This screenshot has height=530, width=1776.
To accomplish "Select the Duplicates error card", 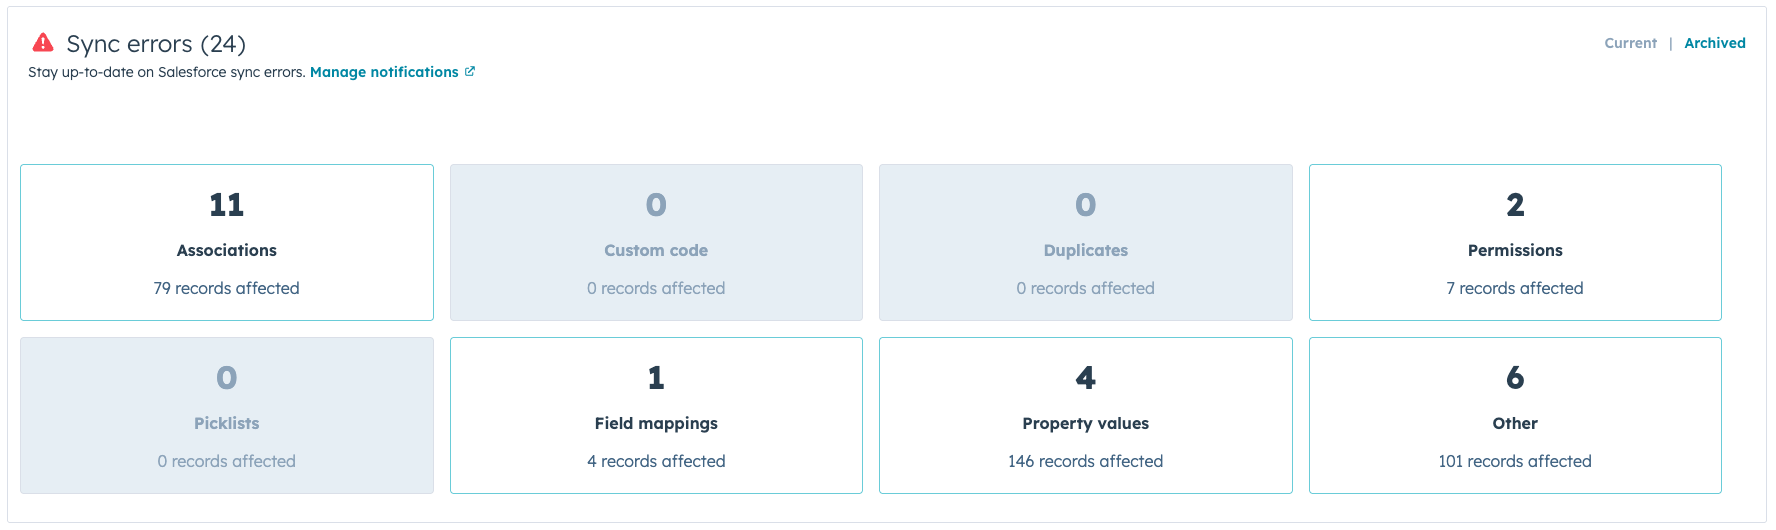I will click(1085, 242).
